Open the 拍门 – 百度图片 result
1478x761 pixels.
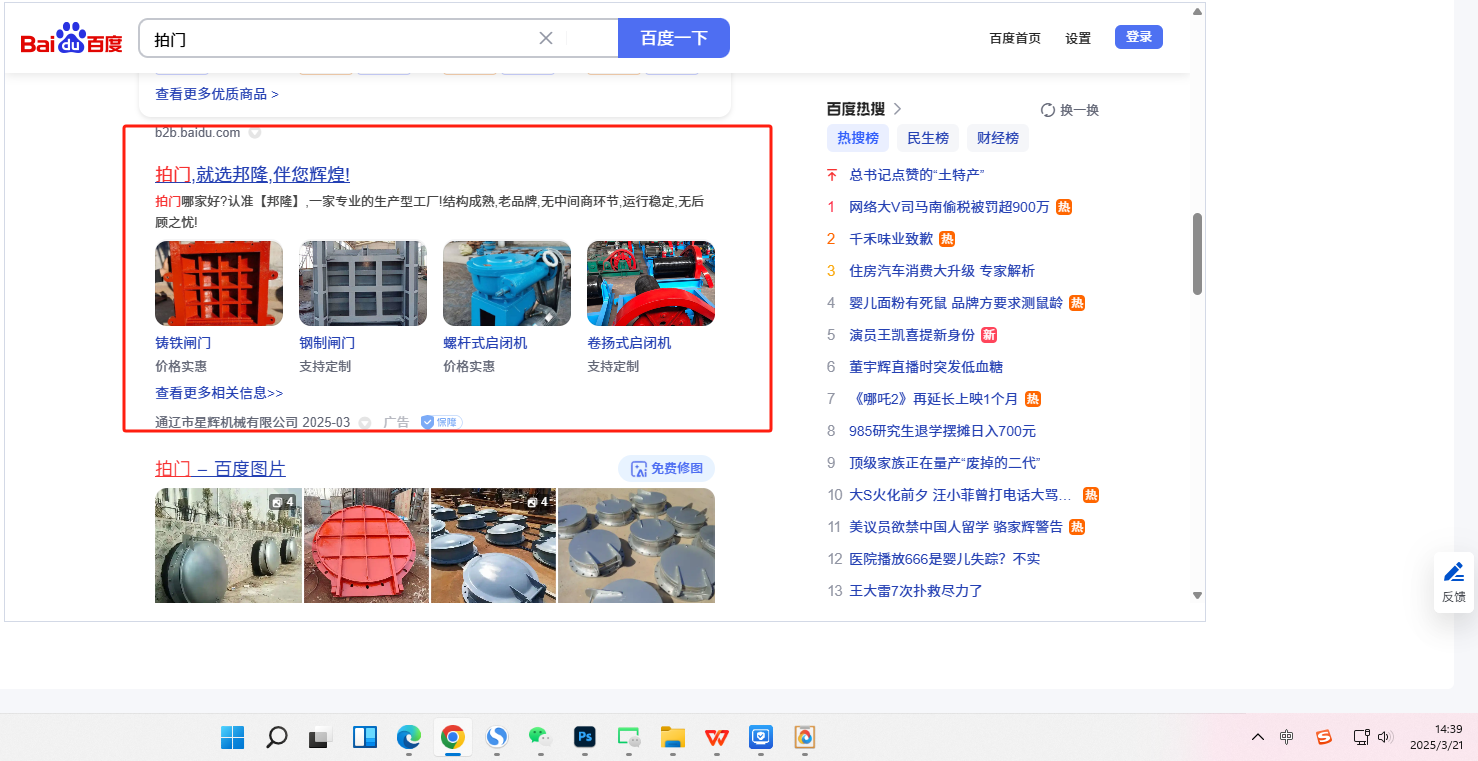[220, 468]
